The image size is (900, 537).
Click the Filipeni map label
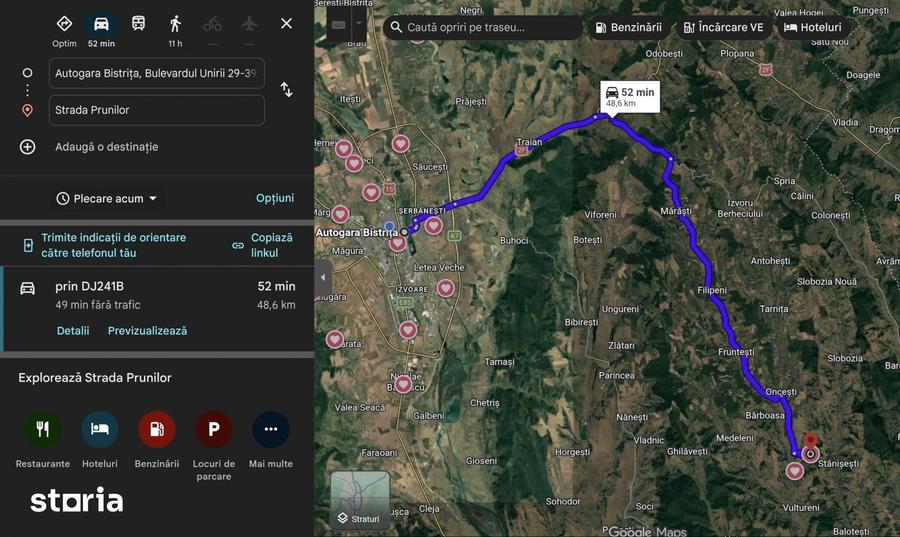click(712, 290)
